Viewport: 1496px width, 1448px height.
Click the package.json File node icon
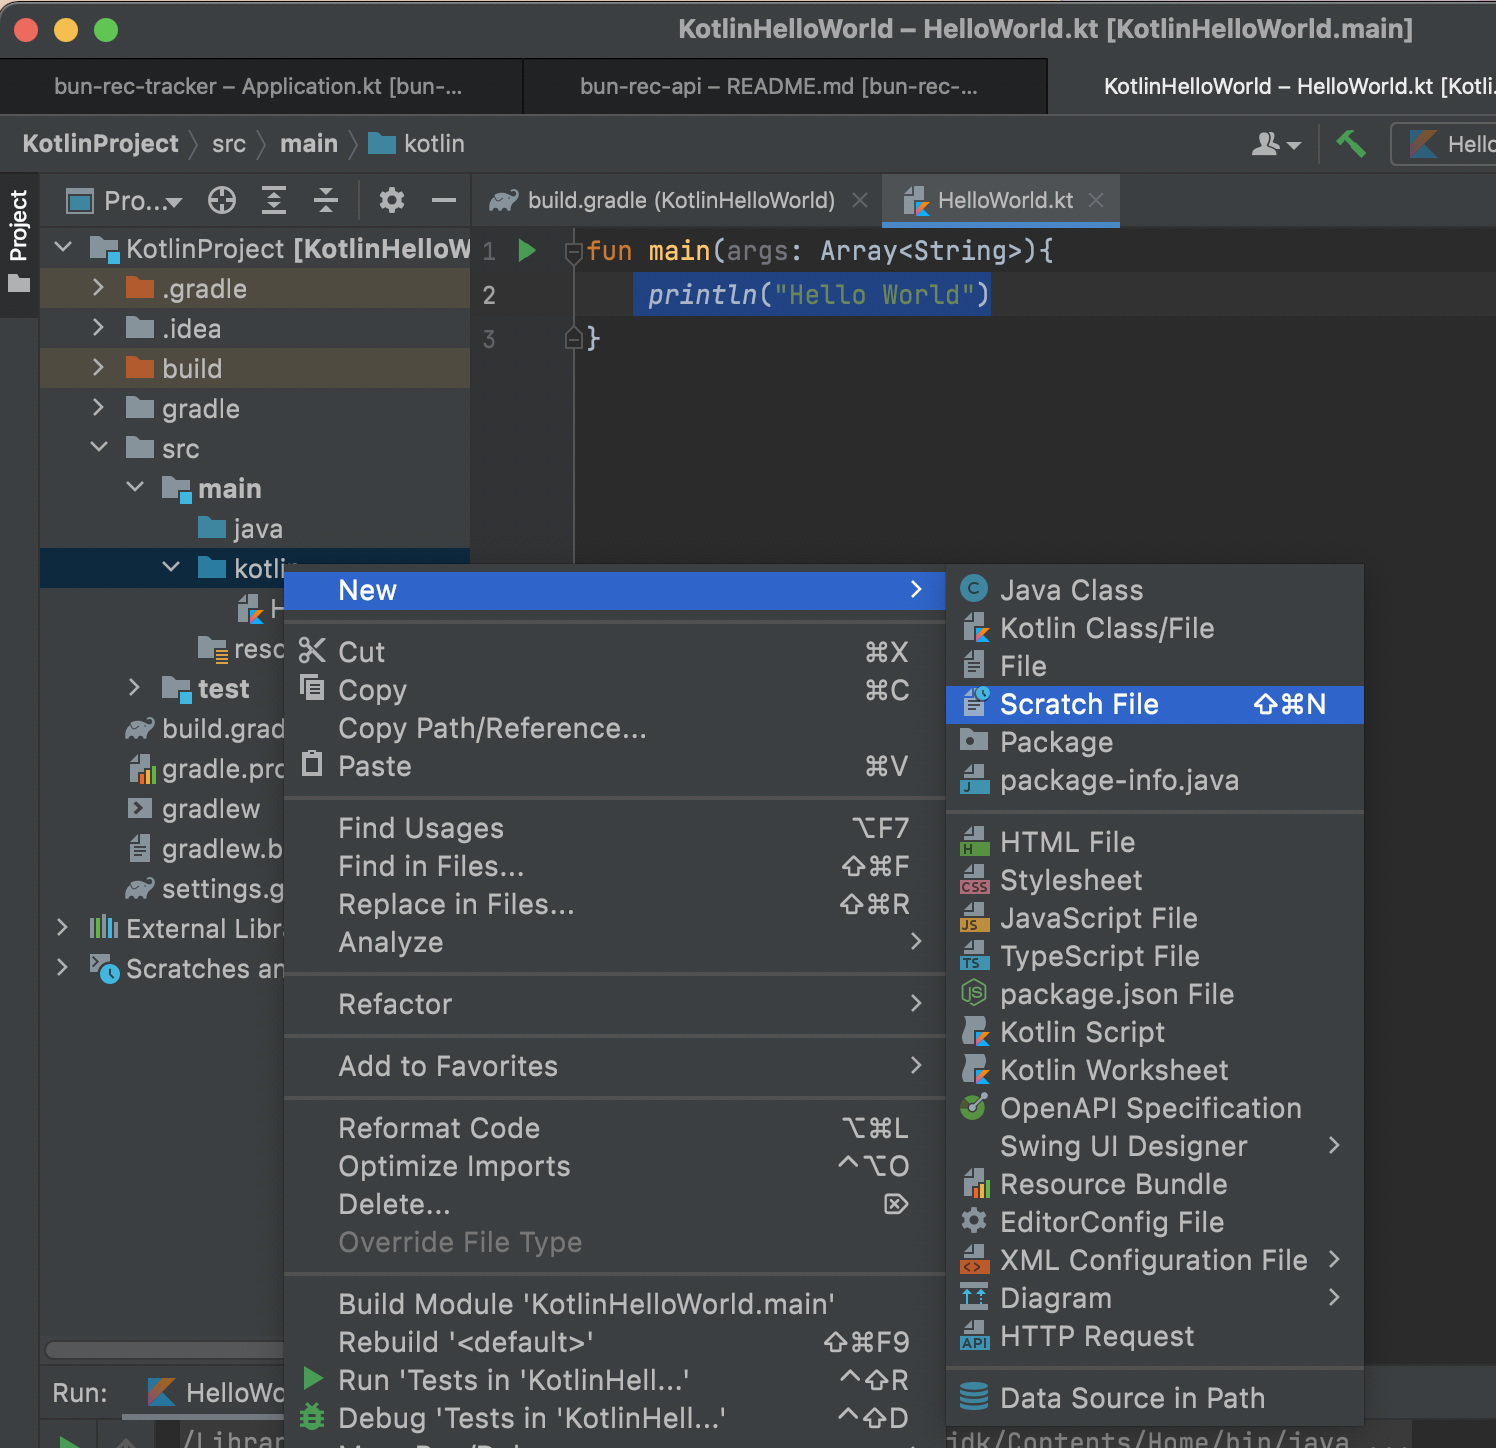pos(974,993)
